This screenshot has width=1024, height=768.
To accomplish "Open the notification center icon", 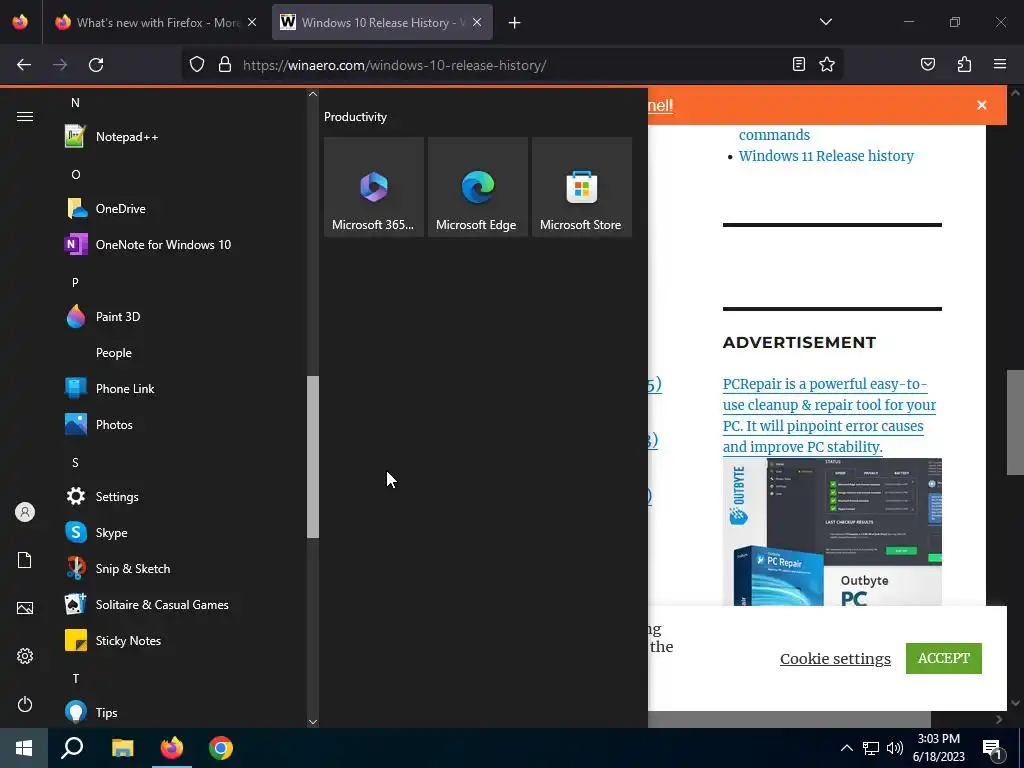I will click(x=992, y=748).
